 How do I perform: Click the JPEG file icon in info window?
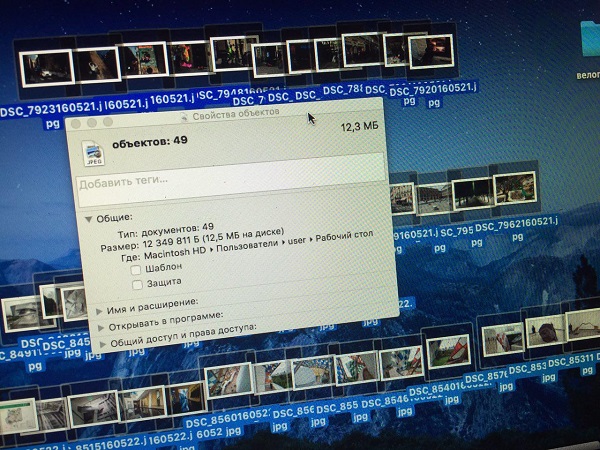(x=93, y=153)
